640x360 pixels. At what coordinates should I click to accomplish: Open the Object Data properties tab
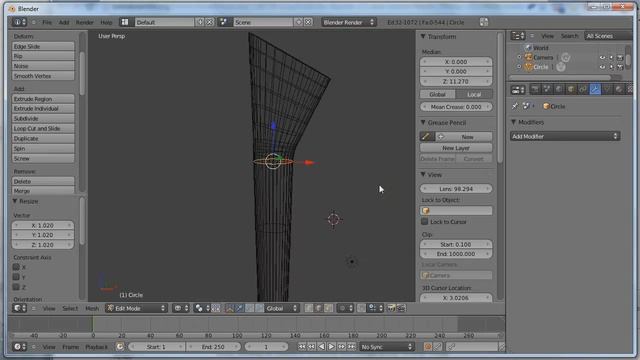coord(607,89)
